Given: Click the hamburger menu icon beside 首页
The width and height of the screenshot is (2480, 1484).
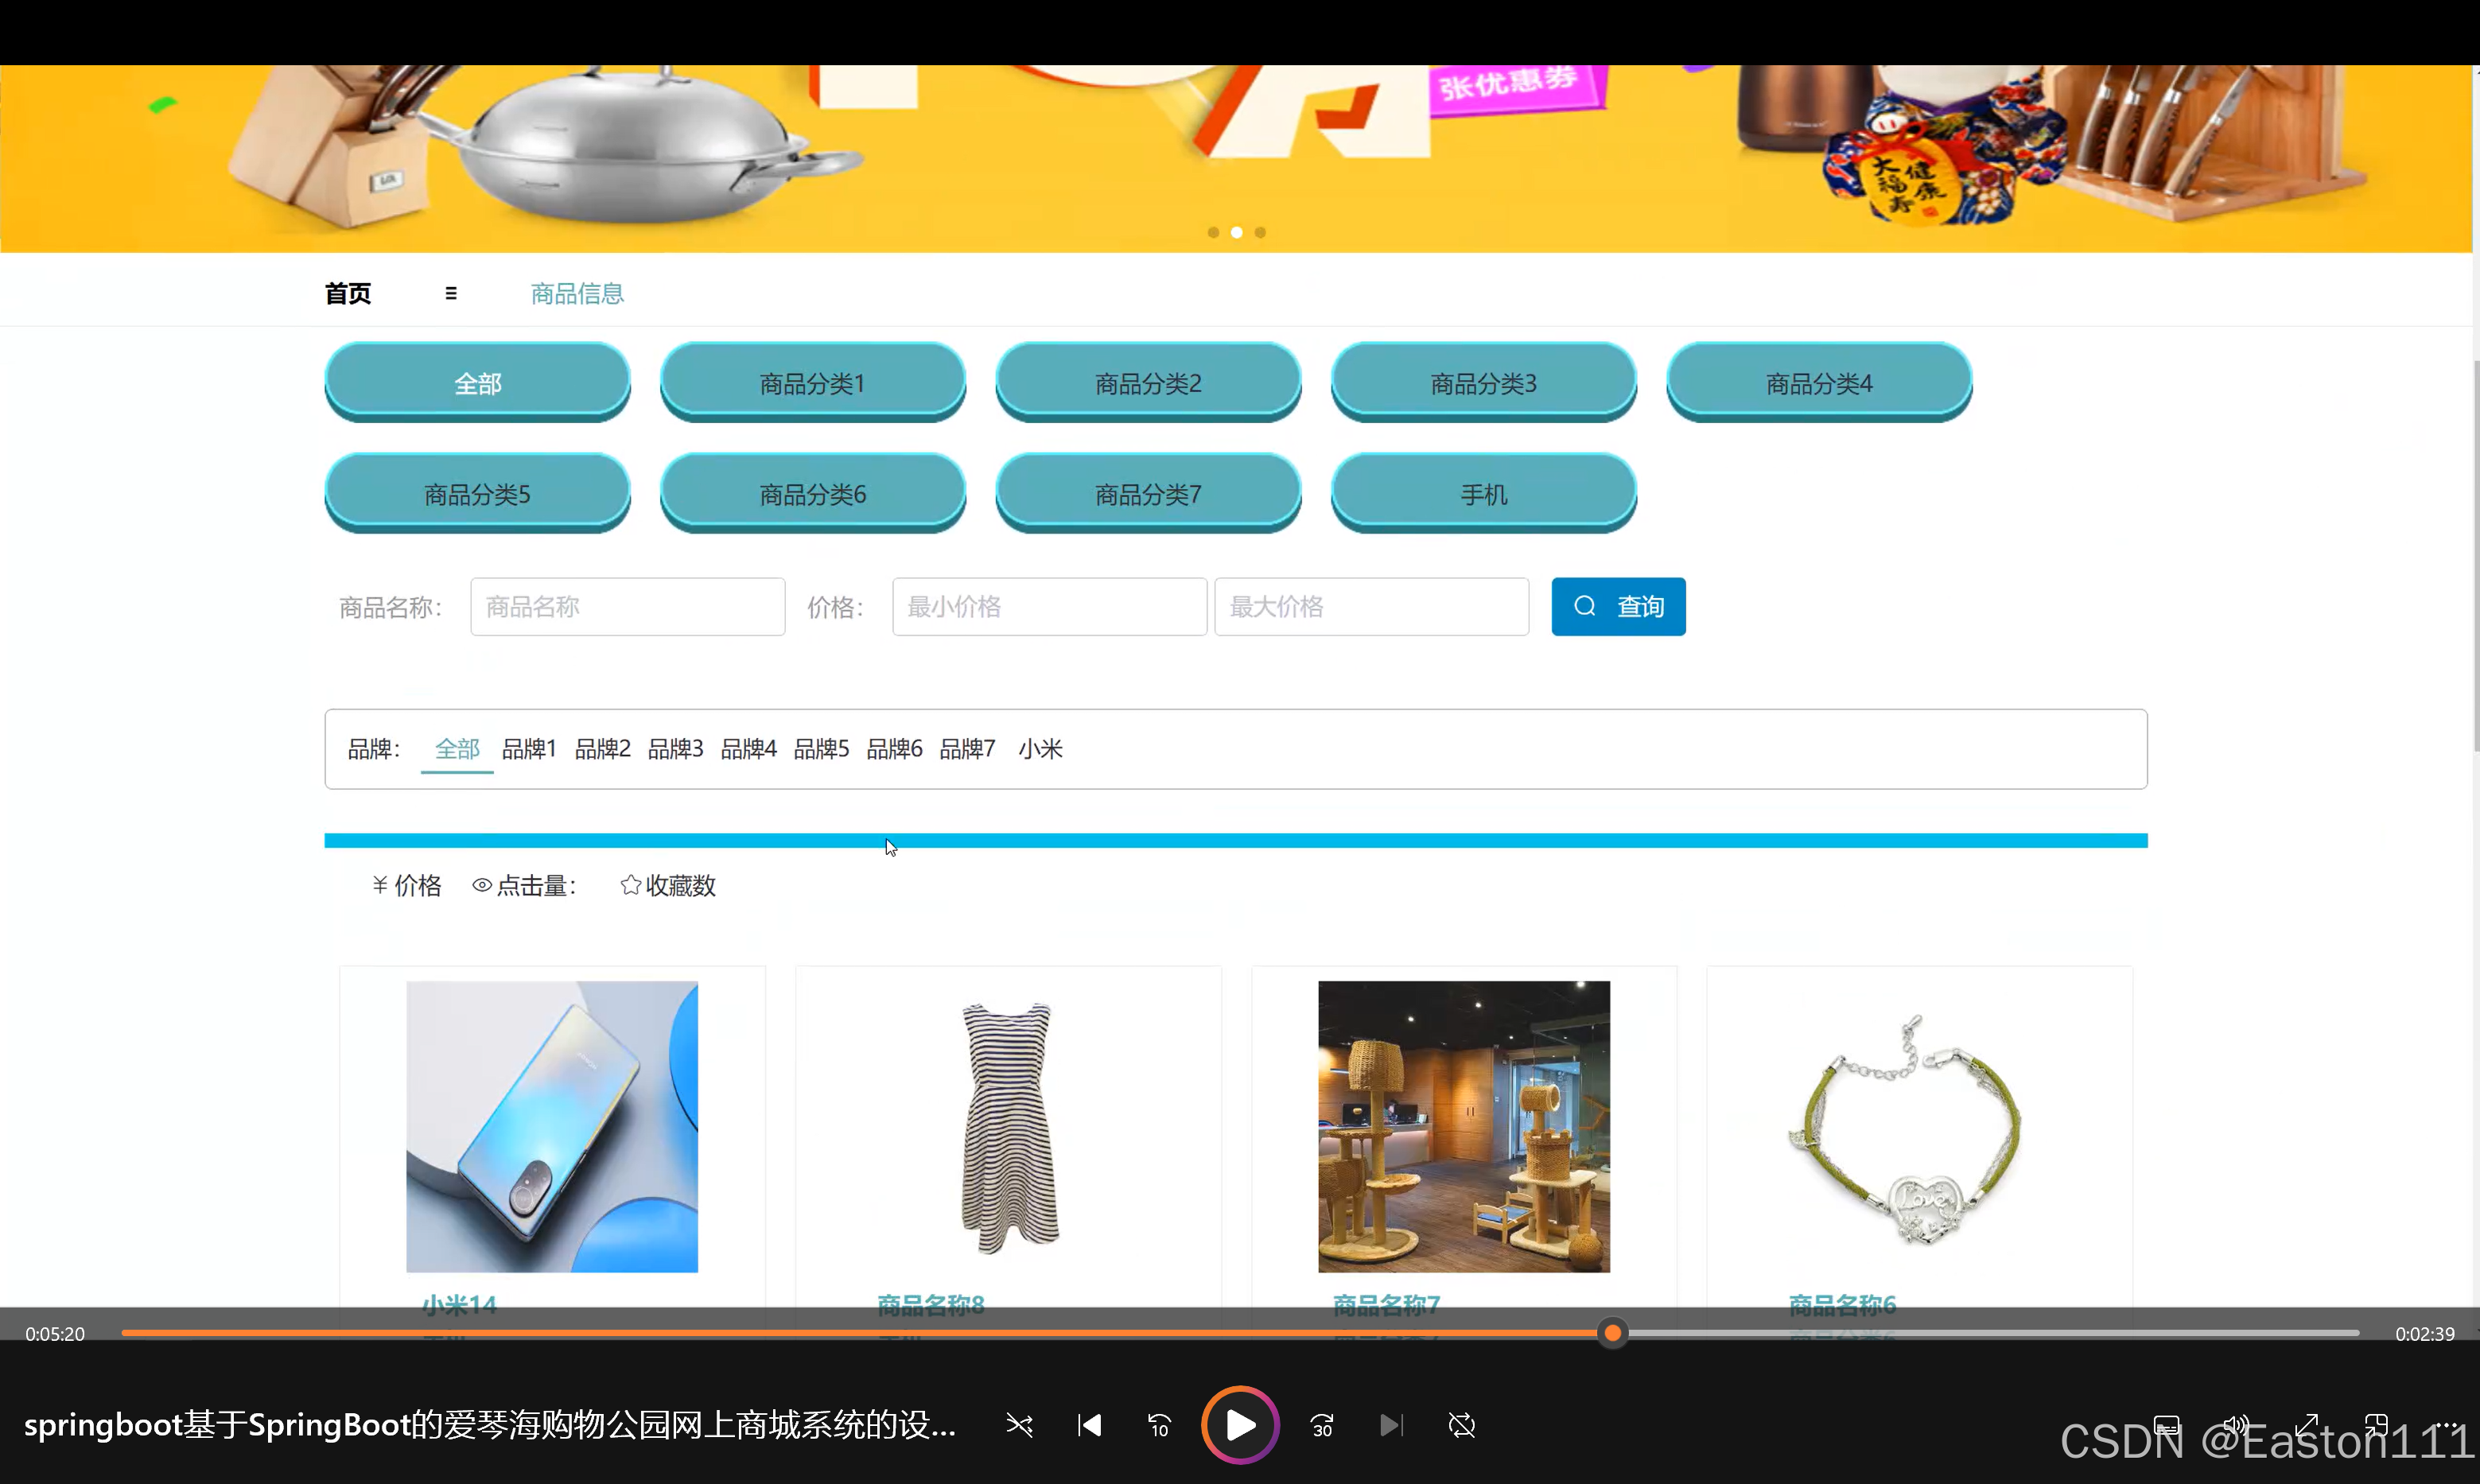Looking at the screenshot, I should 451,293.
